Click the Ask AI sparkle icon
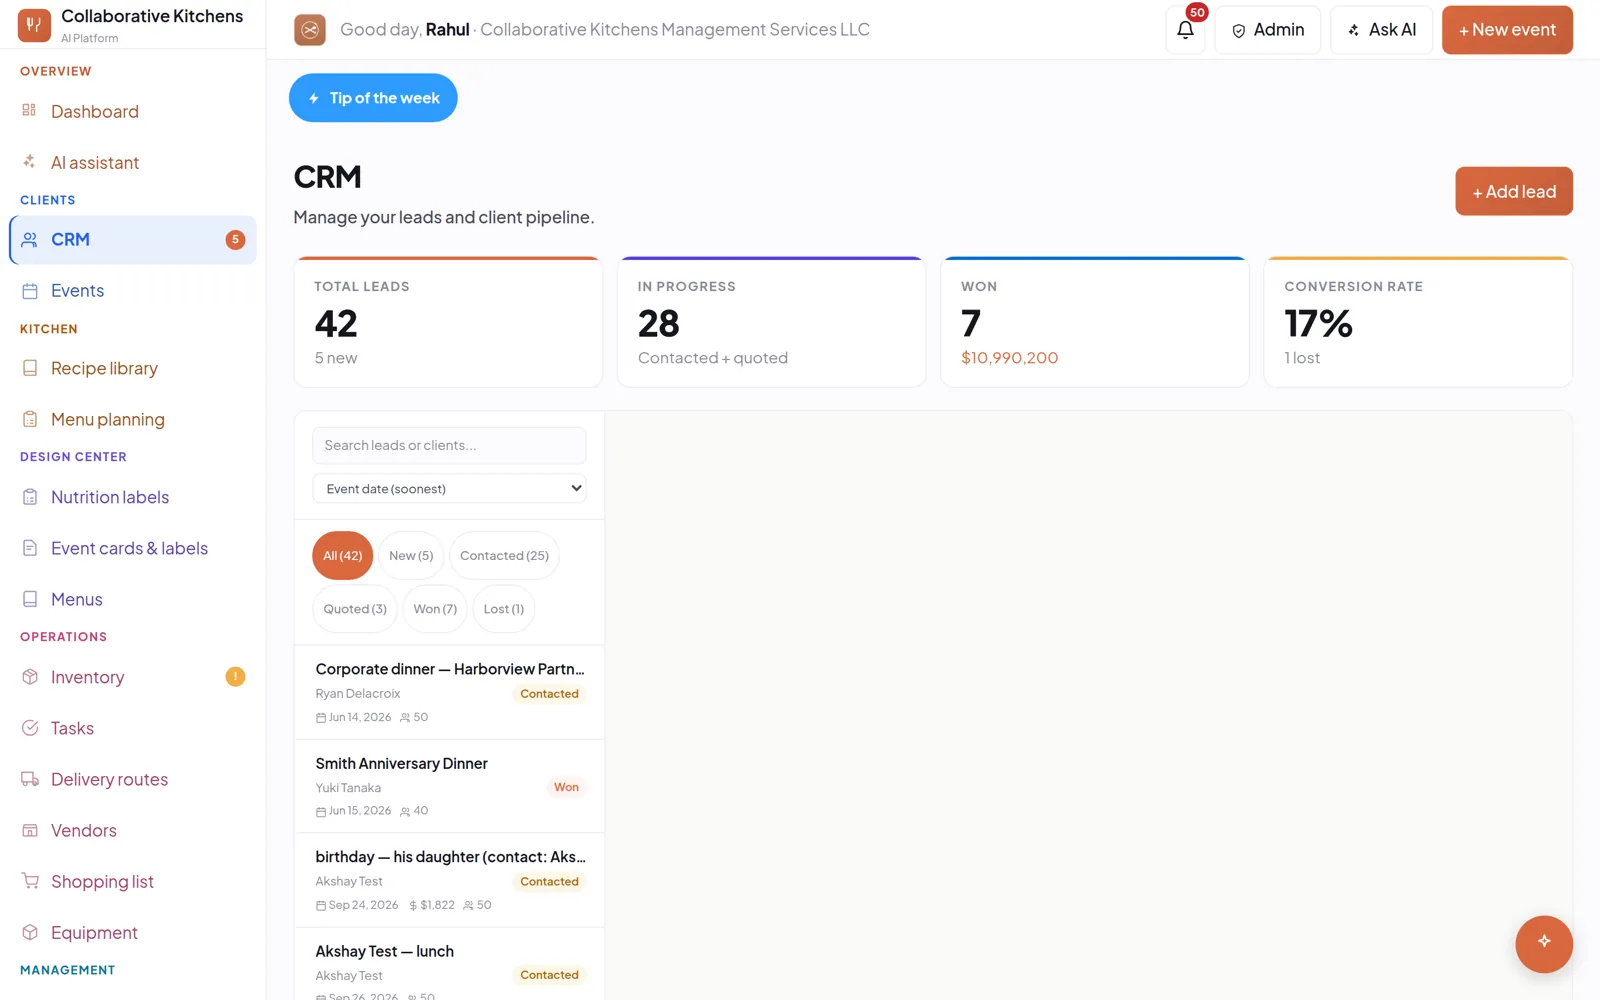The height and width of the screenshot is (1000, 1600). [x=1353, y=31]
